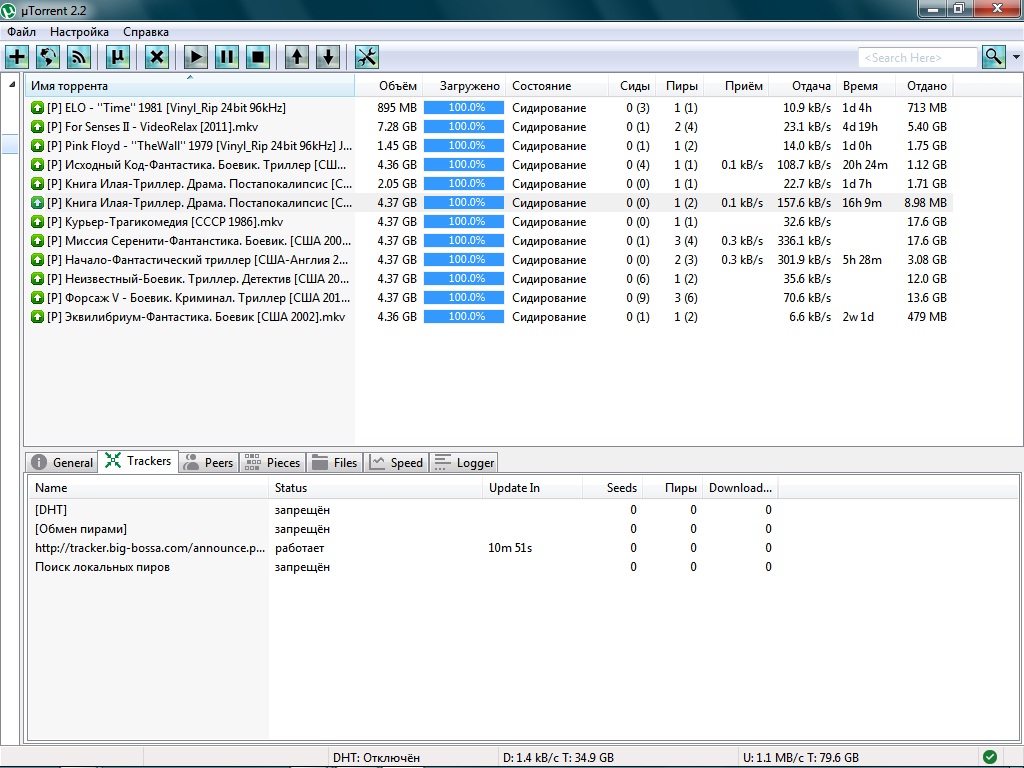1024x768 pixels.
Task: Open the RSS feed icon
Action: pyautogui.click(x=78, y=57)
